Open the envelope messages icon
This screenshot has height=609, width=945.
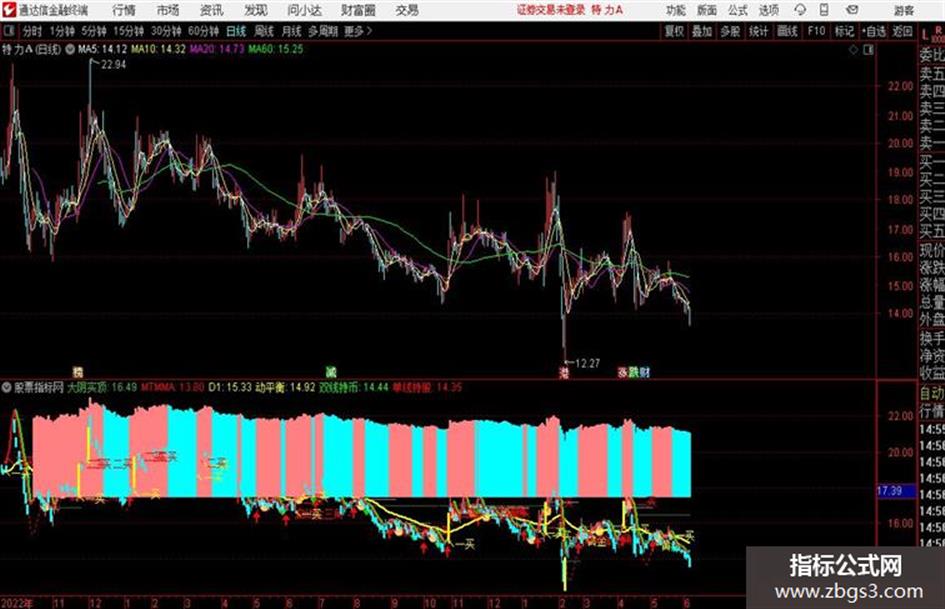[x=852, y=10]
